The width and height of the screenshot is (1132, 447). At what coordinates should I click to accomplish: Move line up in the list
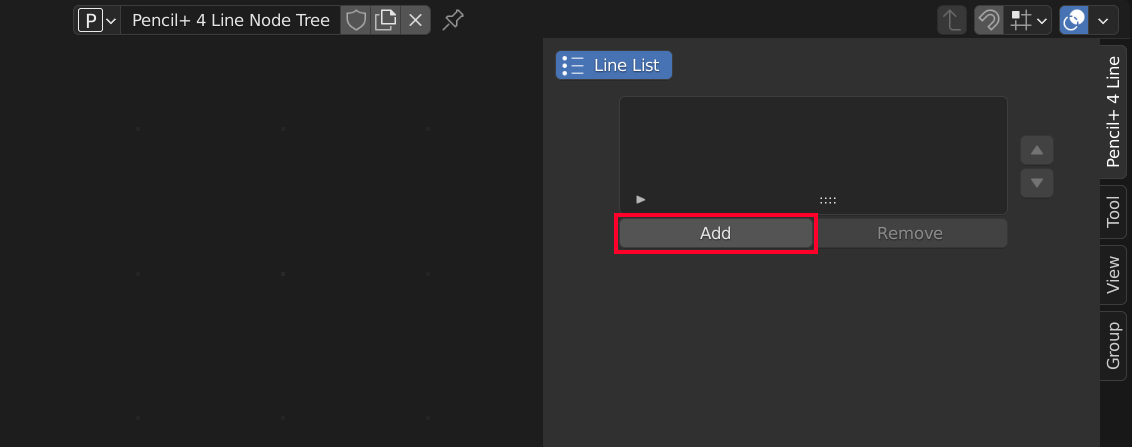(1037, 151)
